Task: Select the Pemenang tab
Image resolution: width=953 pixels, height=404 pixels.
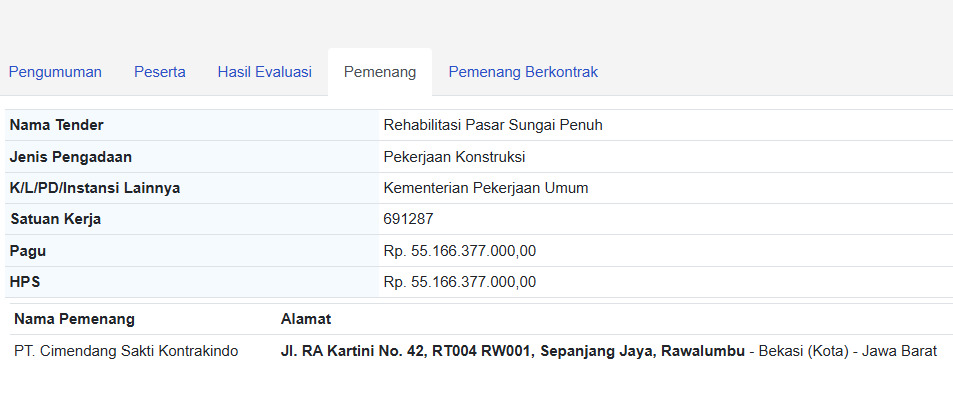Action: [380, 72]
